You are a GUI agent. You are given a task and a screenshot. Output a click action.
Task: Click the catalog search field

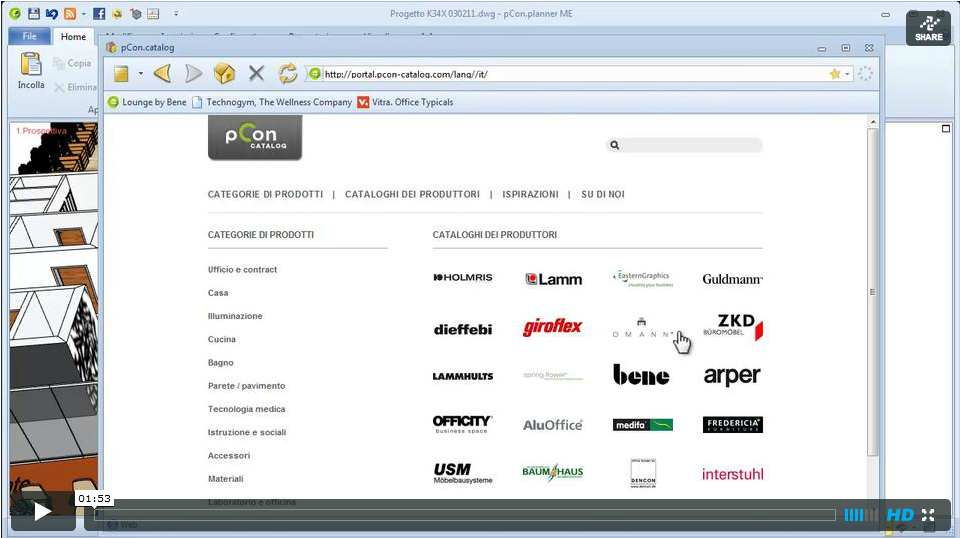(x=684, y=145)
